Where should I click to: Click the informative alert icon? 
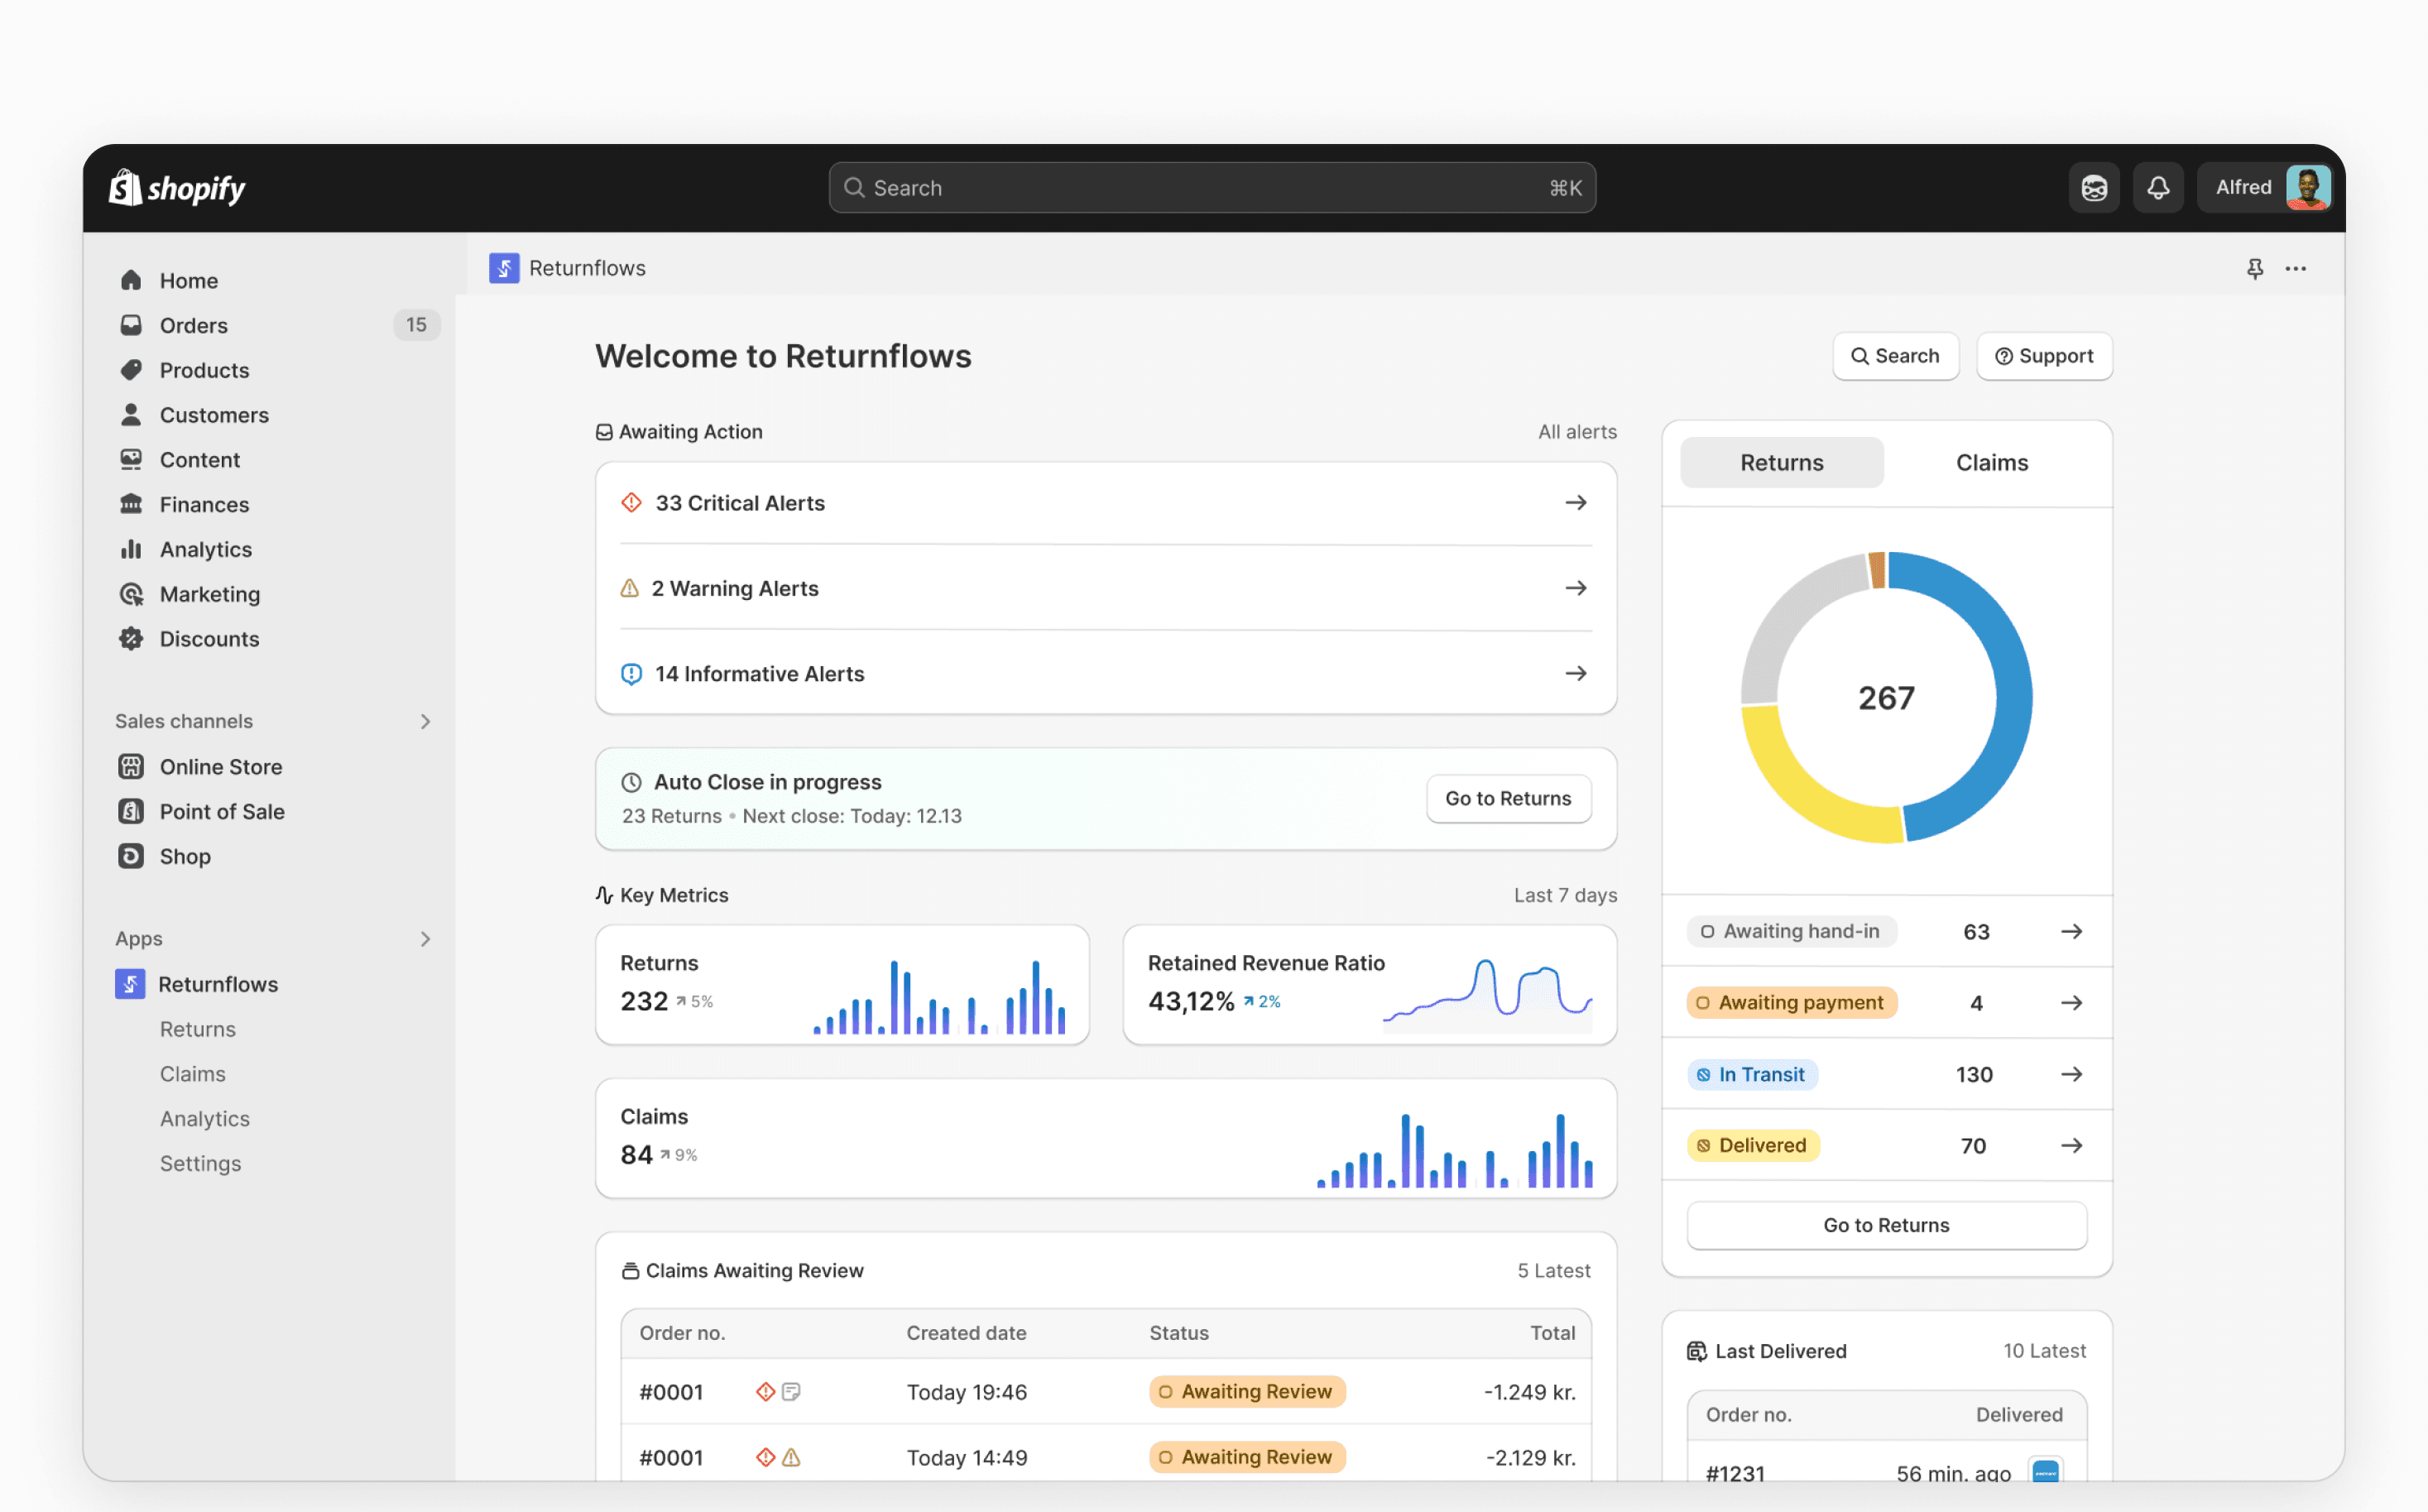631,674
